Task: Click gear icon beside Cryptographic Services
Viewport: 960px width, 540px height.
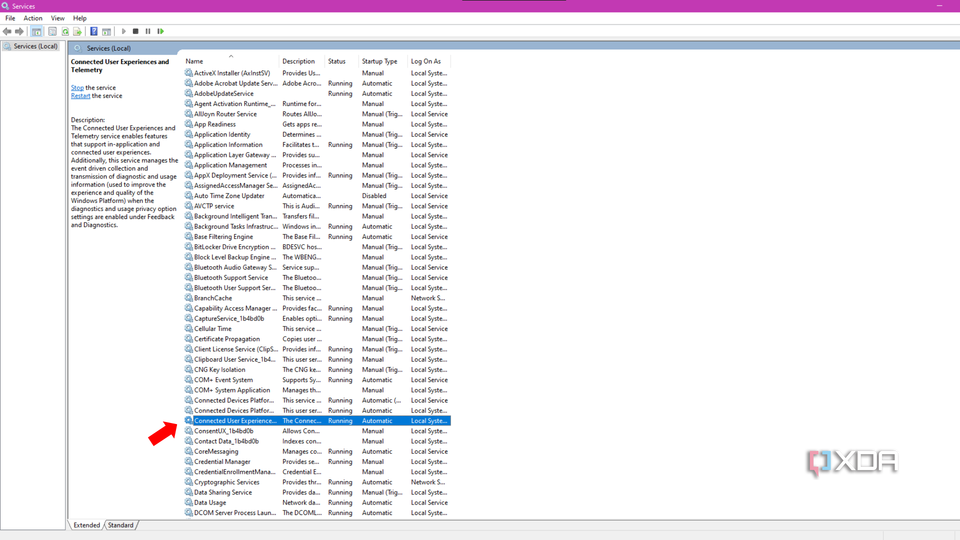Action: click(x=189, y=482)
